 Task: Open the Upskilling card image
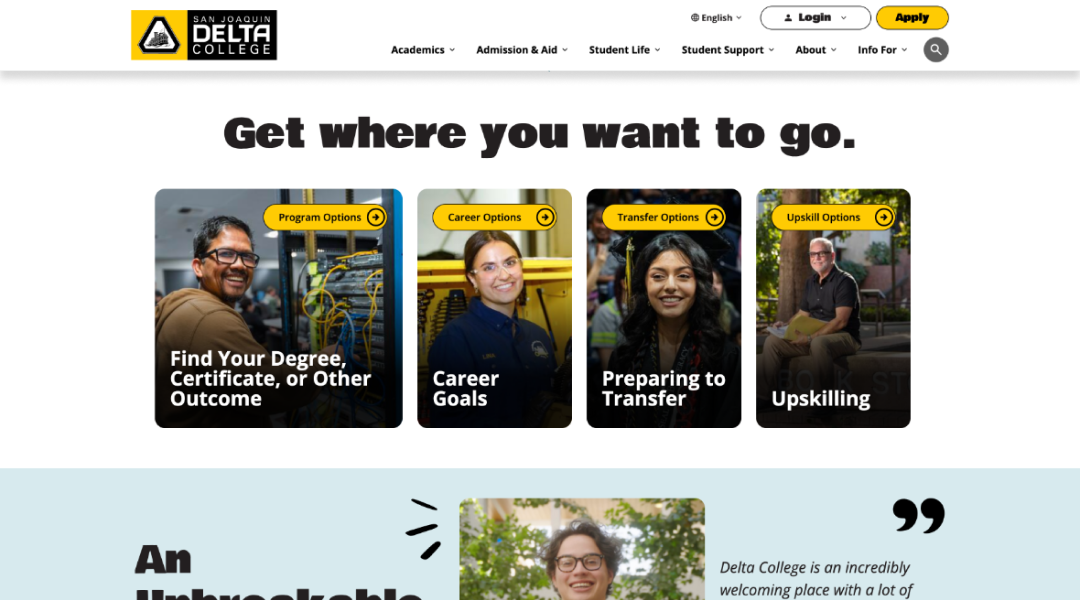point(833,308)
